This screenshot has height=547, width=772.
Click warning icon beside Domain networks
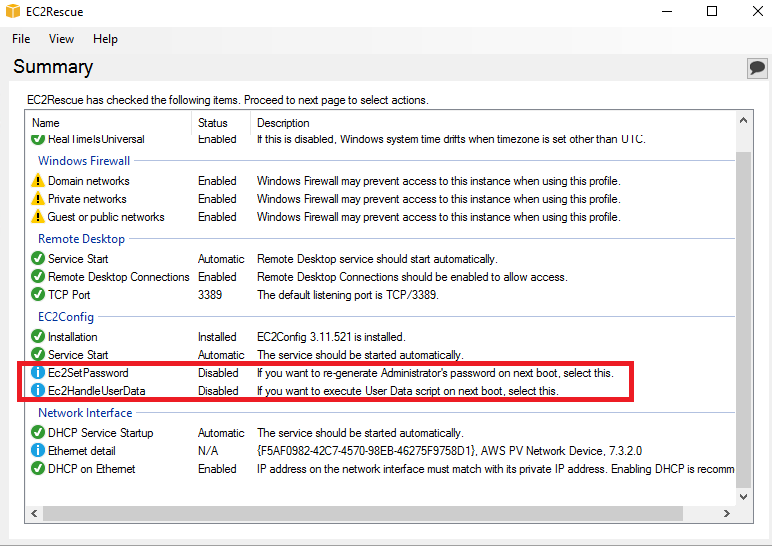[37, 181]
